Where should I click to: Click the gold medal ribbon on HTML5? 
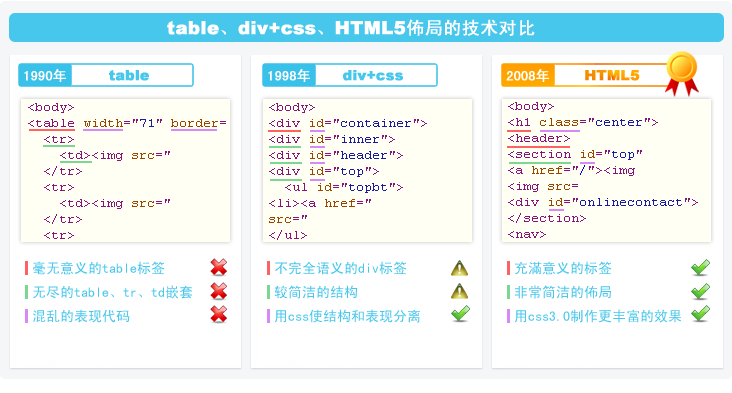pyautogui.click(x=682, y=74)
